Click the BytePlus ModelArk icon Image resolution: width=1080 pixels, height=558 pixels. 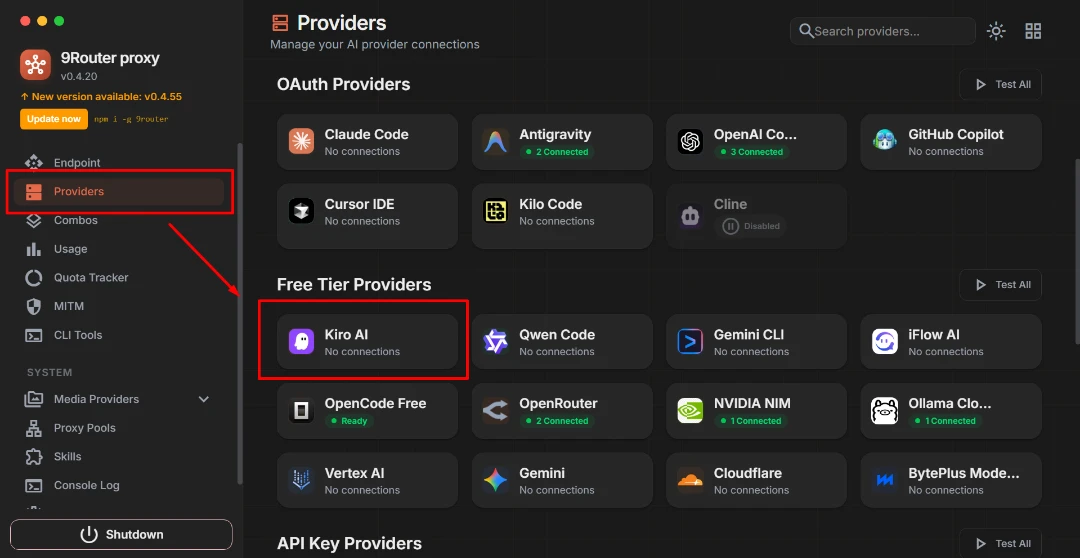[884, 480]
